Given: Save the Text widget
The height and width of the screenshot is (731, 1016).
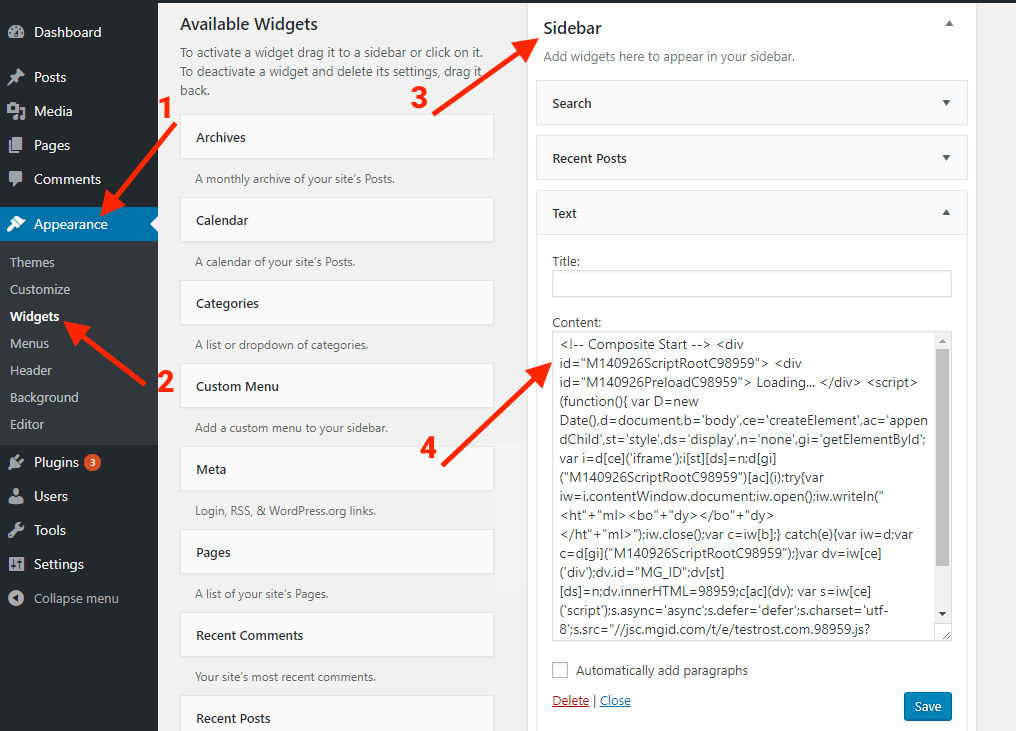Looking at the screenshot, I should tap(927, 706).
